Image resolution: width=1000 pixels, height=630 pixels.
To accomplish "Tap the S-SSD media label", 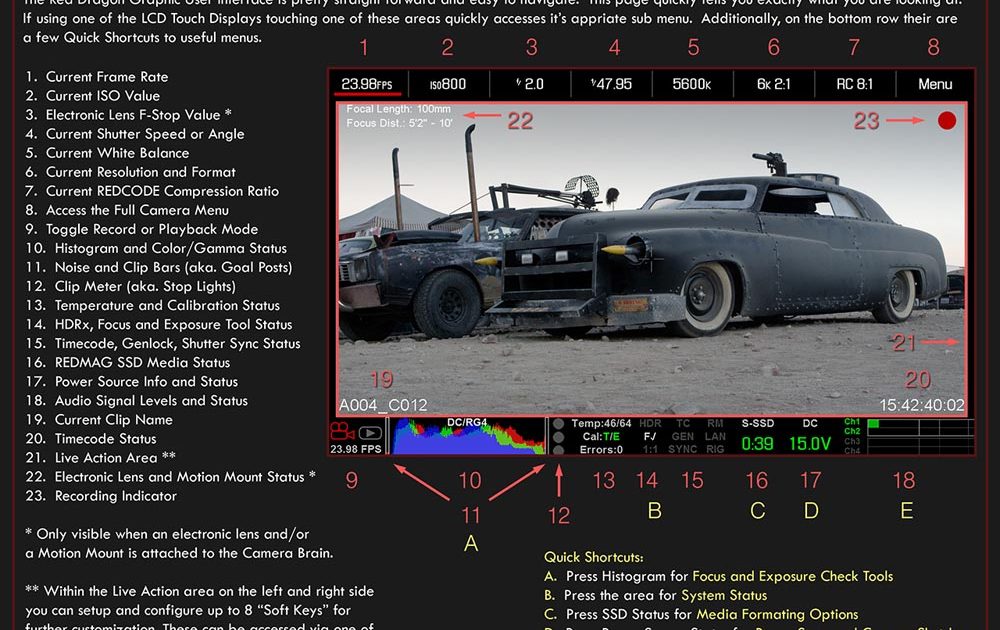I will click(x=758, y=423).
